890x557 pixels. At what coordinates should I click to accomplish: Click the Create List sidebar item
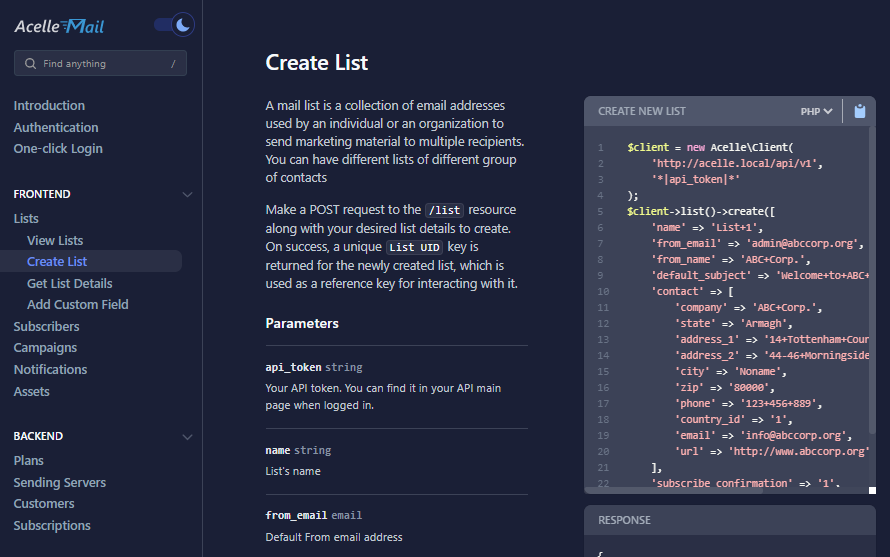pyautogui.click(x=57, y=262)
